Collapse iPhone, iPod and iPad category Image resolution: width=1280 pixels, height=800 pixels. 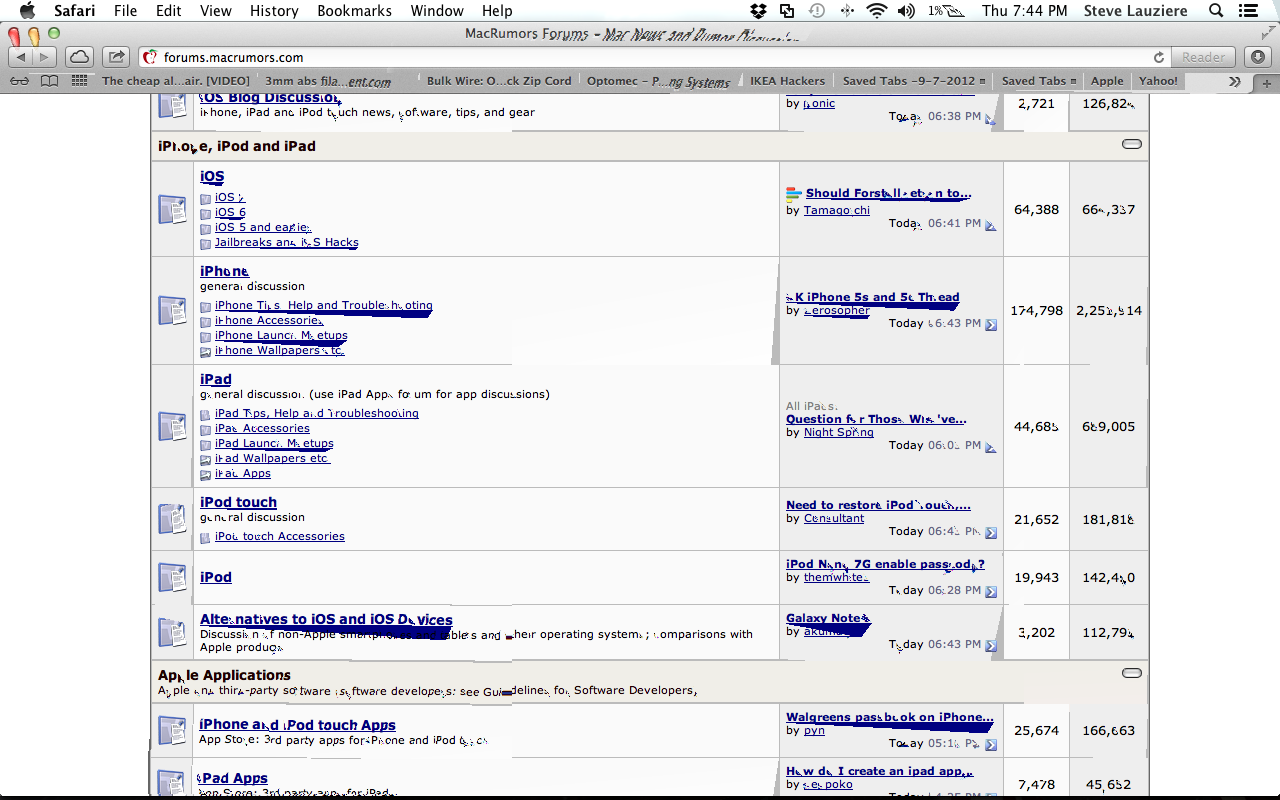(x=1132, y=144)
